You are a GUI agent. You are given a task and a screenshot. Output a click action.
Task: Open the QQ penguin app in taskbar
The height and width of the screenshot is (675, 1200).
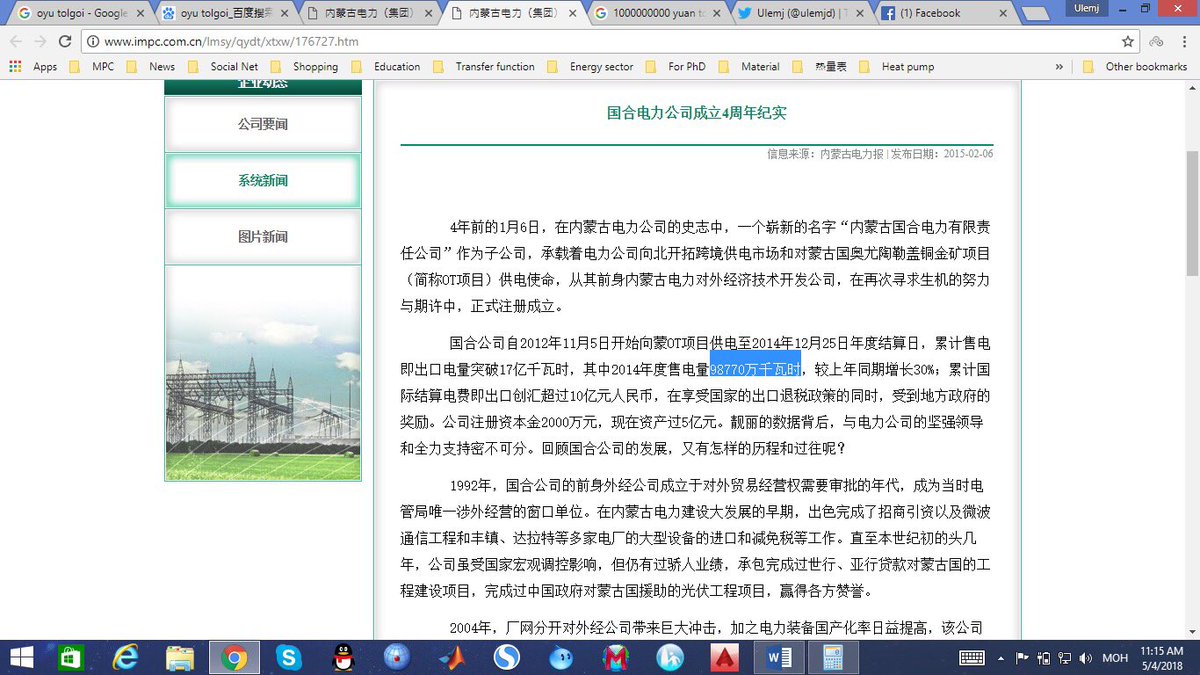tap(343, 657)
